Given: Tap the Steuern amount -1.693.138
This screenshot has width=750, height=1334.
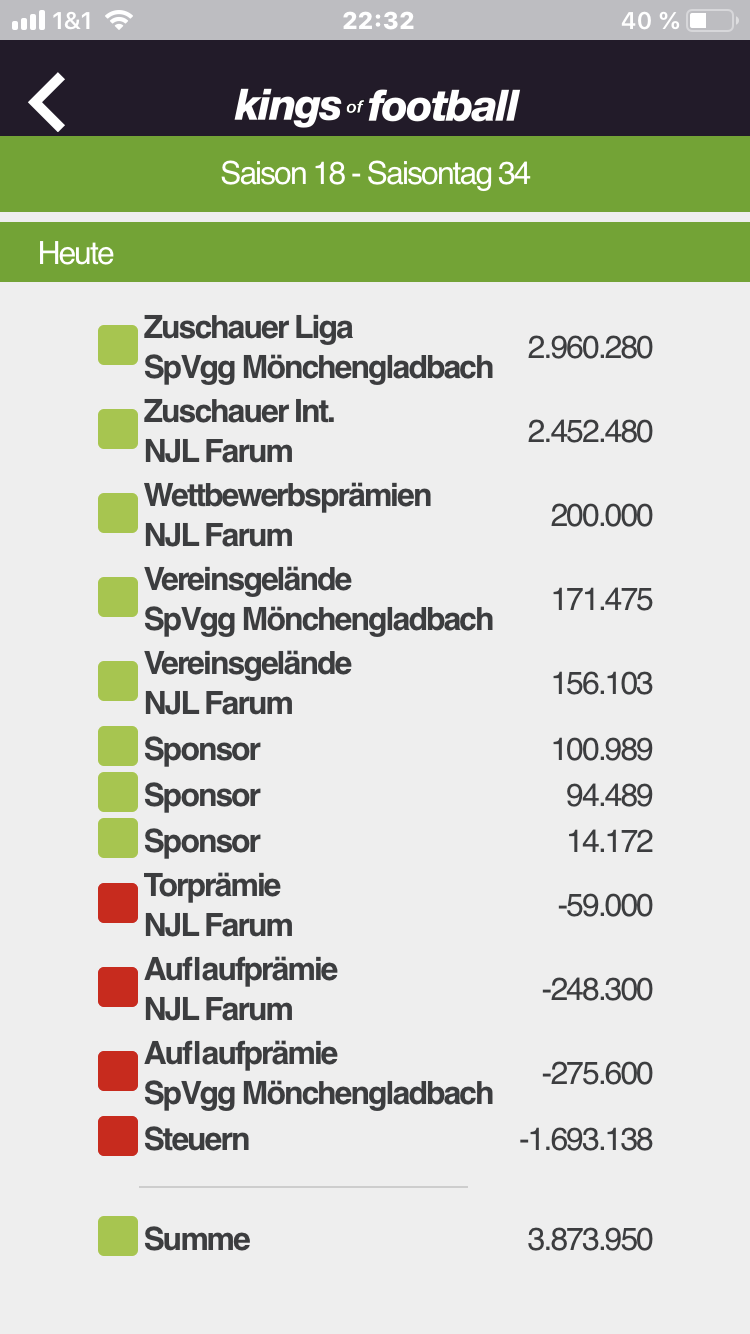Looking at the screenshot, I should point(586,1139).
